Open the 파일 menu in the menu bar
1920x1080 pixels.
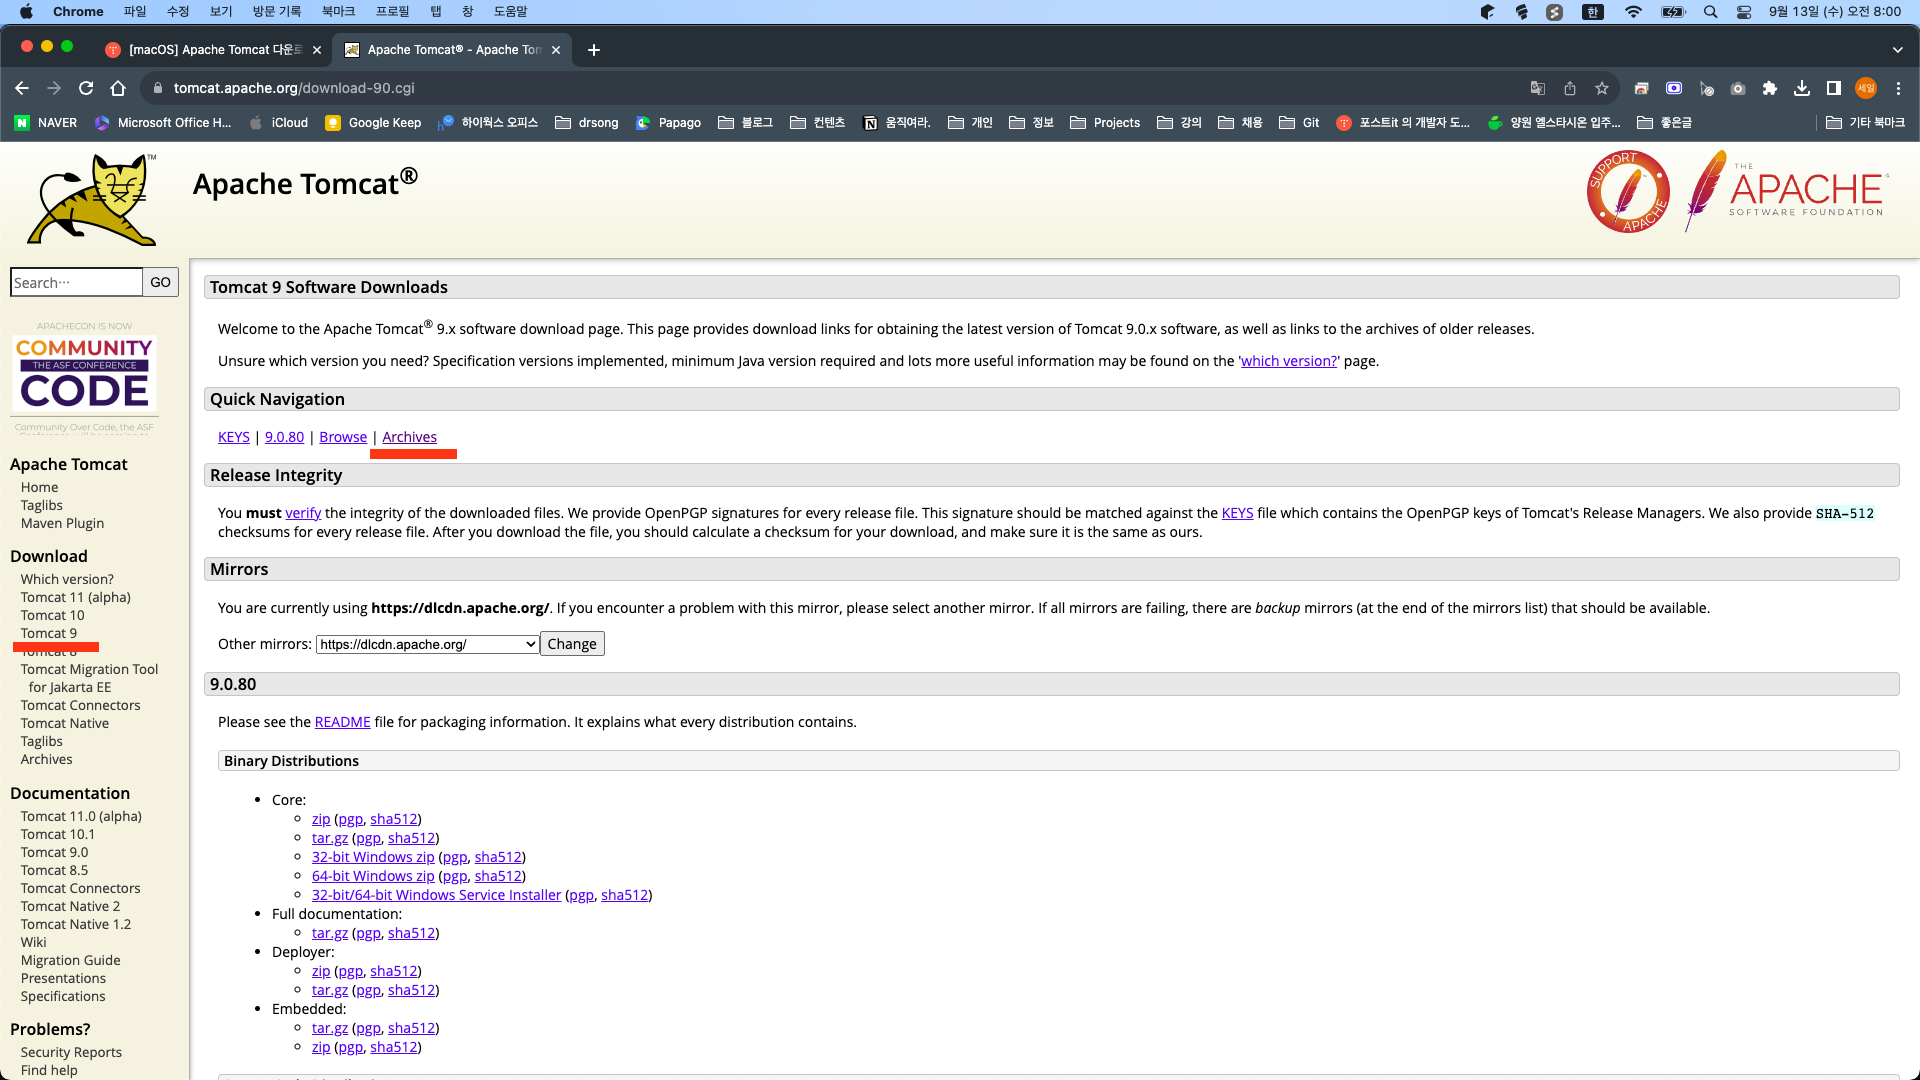(135, 12)
